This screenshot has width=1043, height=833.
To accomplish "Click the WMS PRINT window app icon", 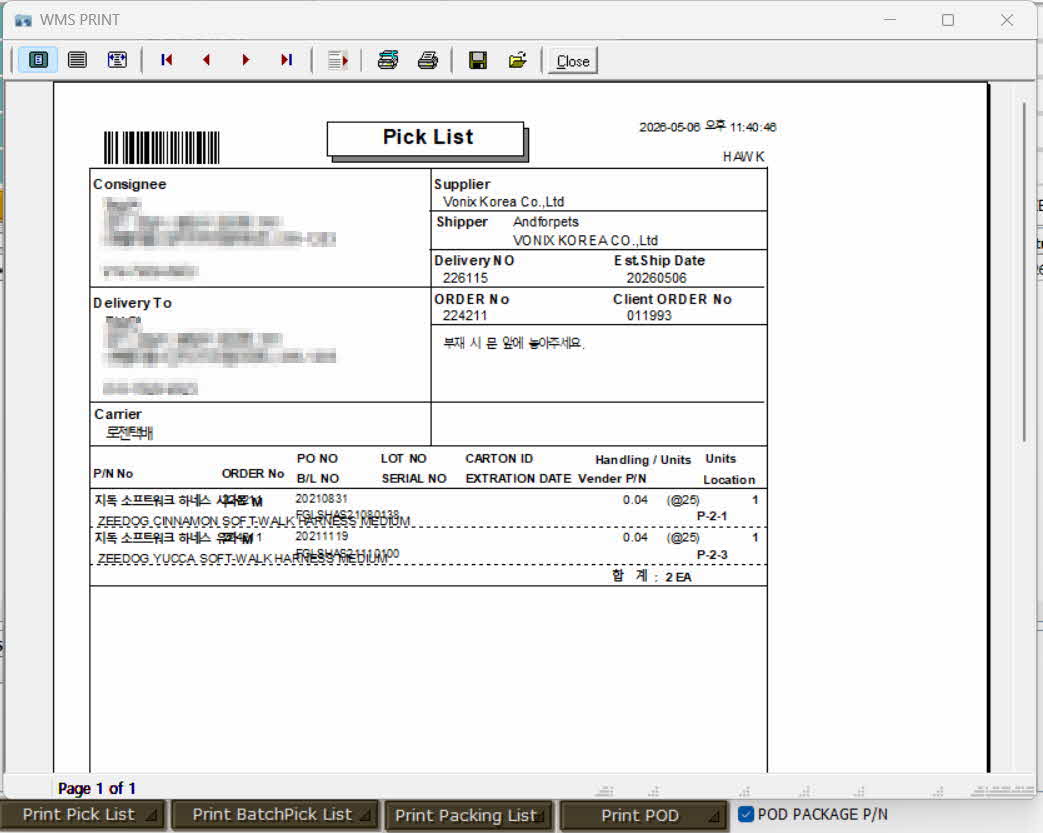I will [x=23, y=21].
